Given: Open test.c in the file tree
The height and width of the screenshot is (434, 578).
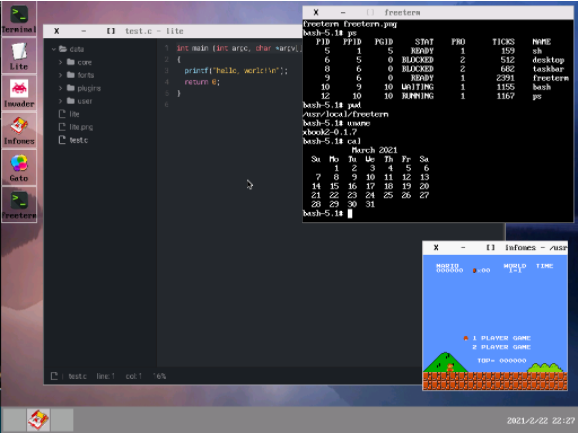Looking at the screenshot, I should pyautogui.click(x=73, y=140).
